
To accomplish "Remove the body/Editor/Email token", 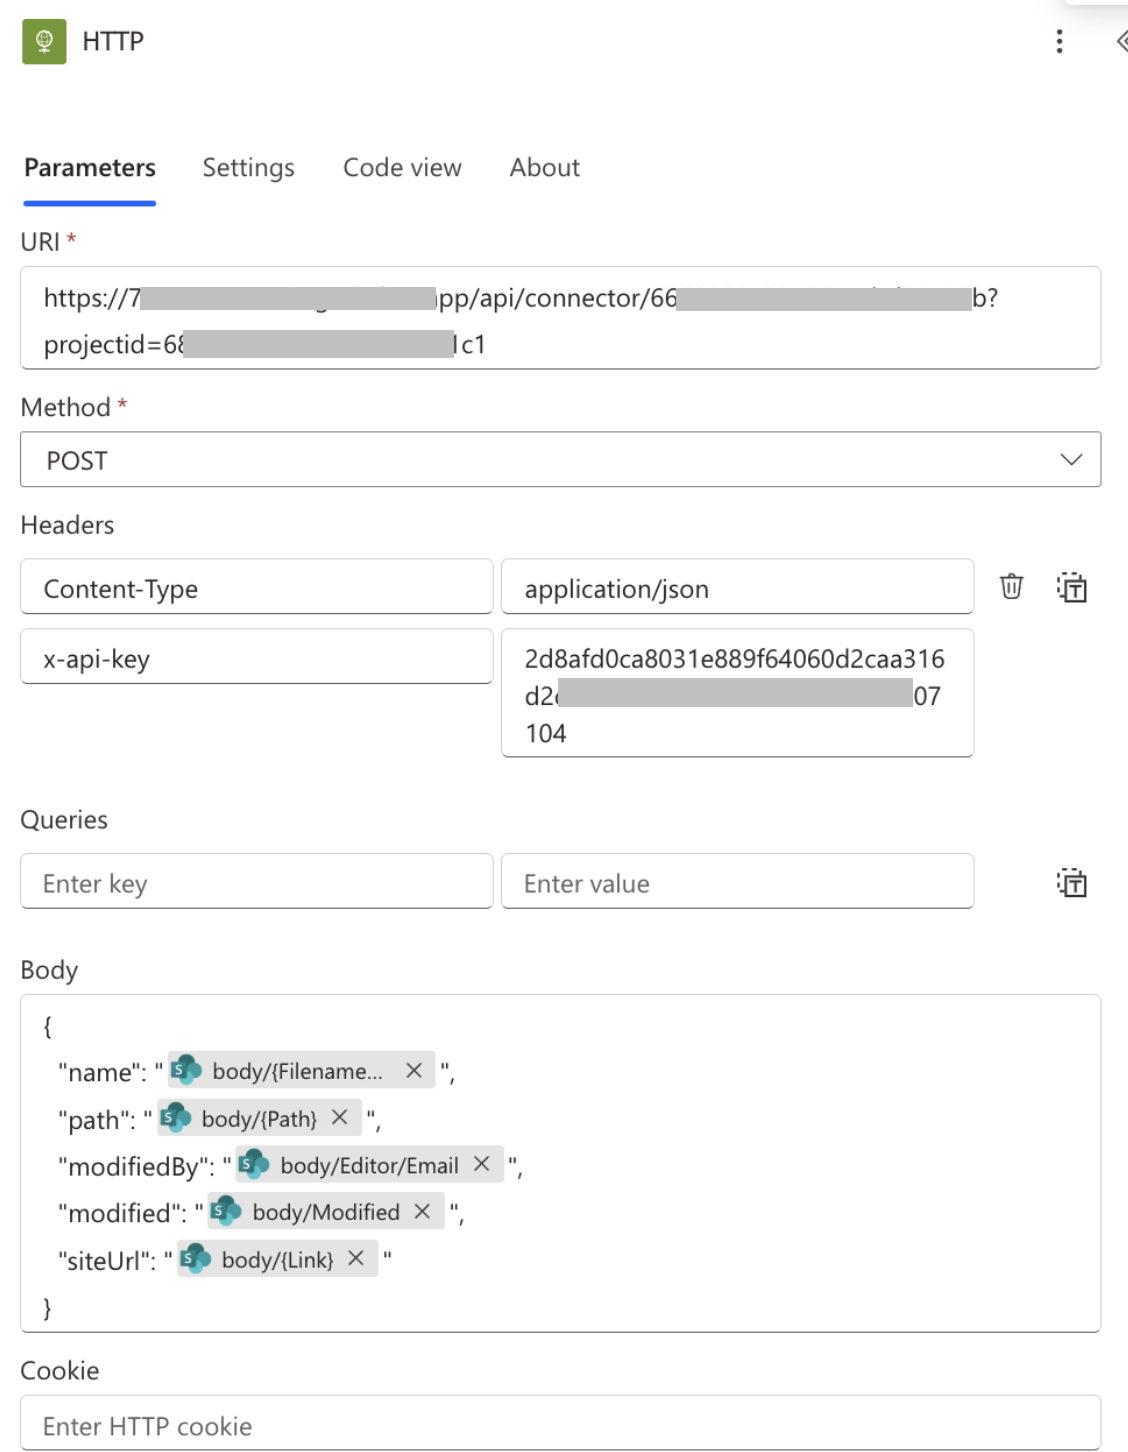I will [x=481, y=1164].
